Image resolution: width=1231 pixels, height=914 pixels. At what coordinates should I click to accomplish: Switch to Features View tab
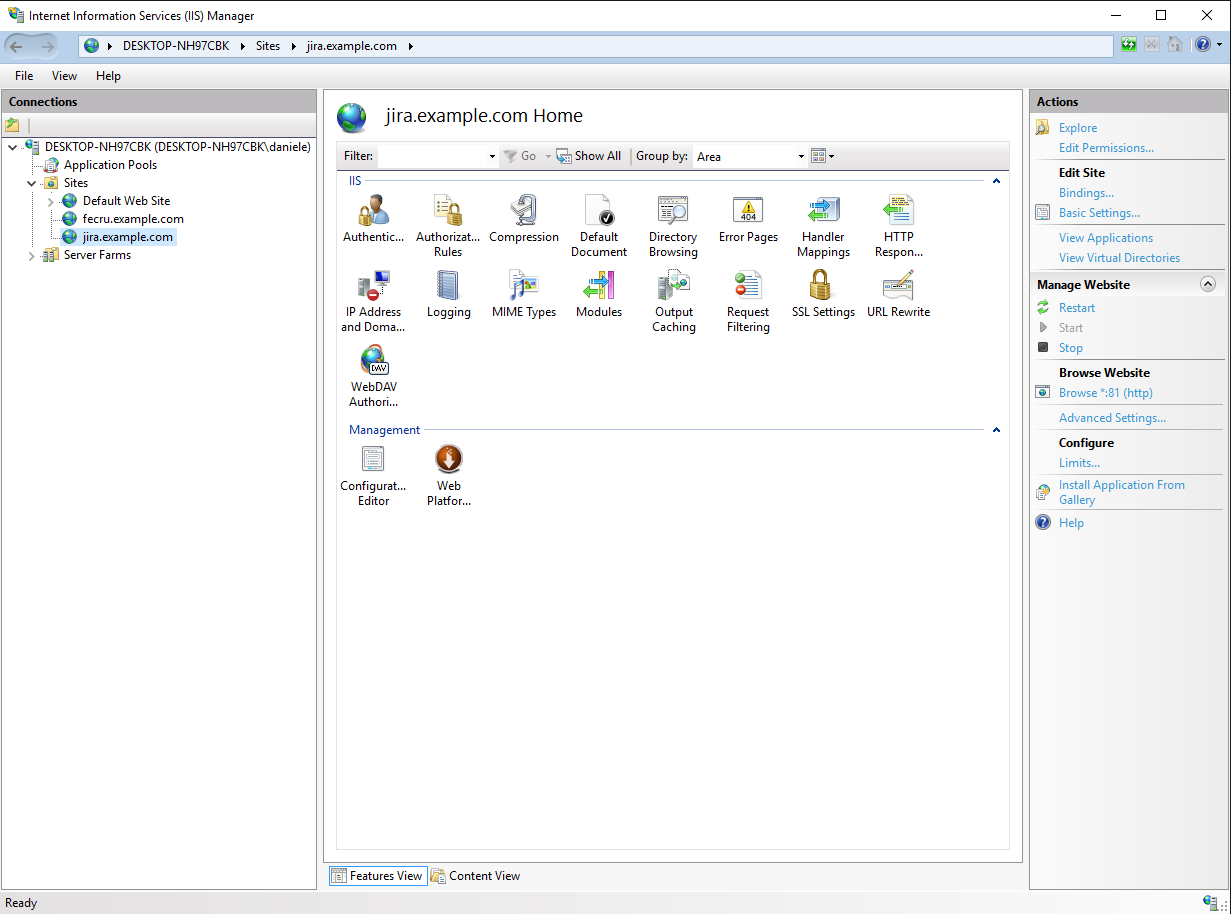point(377,876)
